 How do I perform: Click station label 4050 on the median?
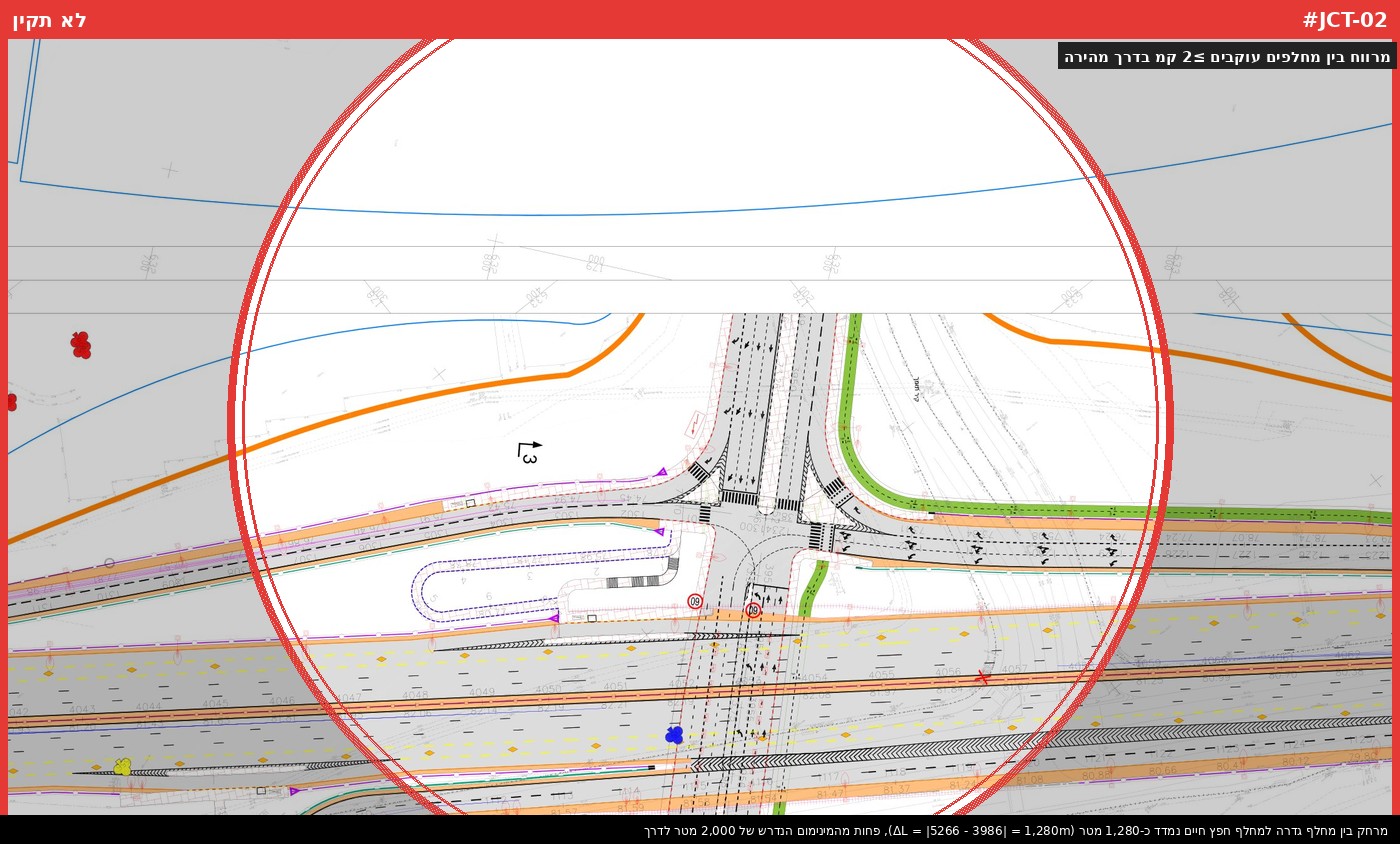[x=548, y=690]
